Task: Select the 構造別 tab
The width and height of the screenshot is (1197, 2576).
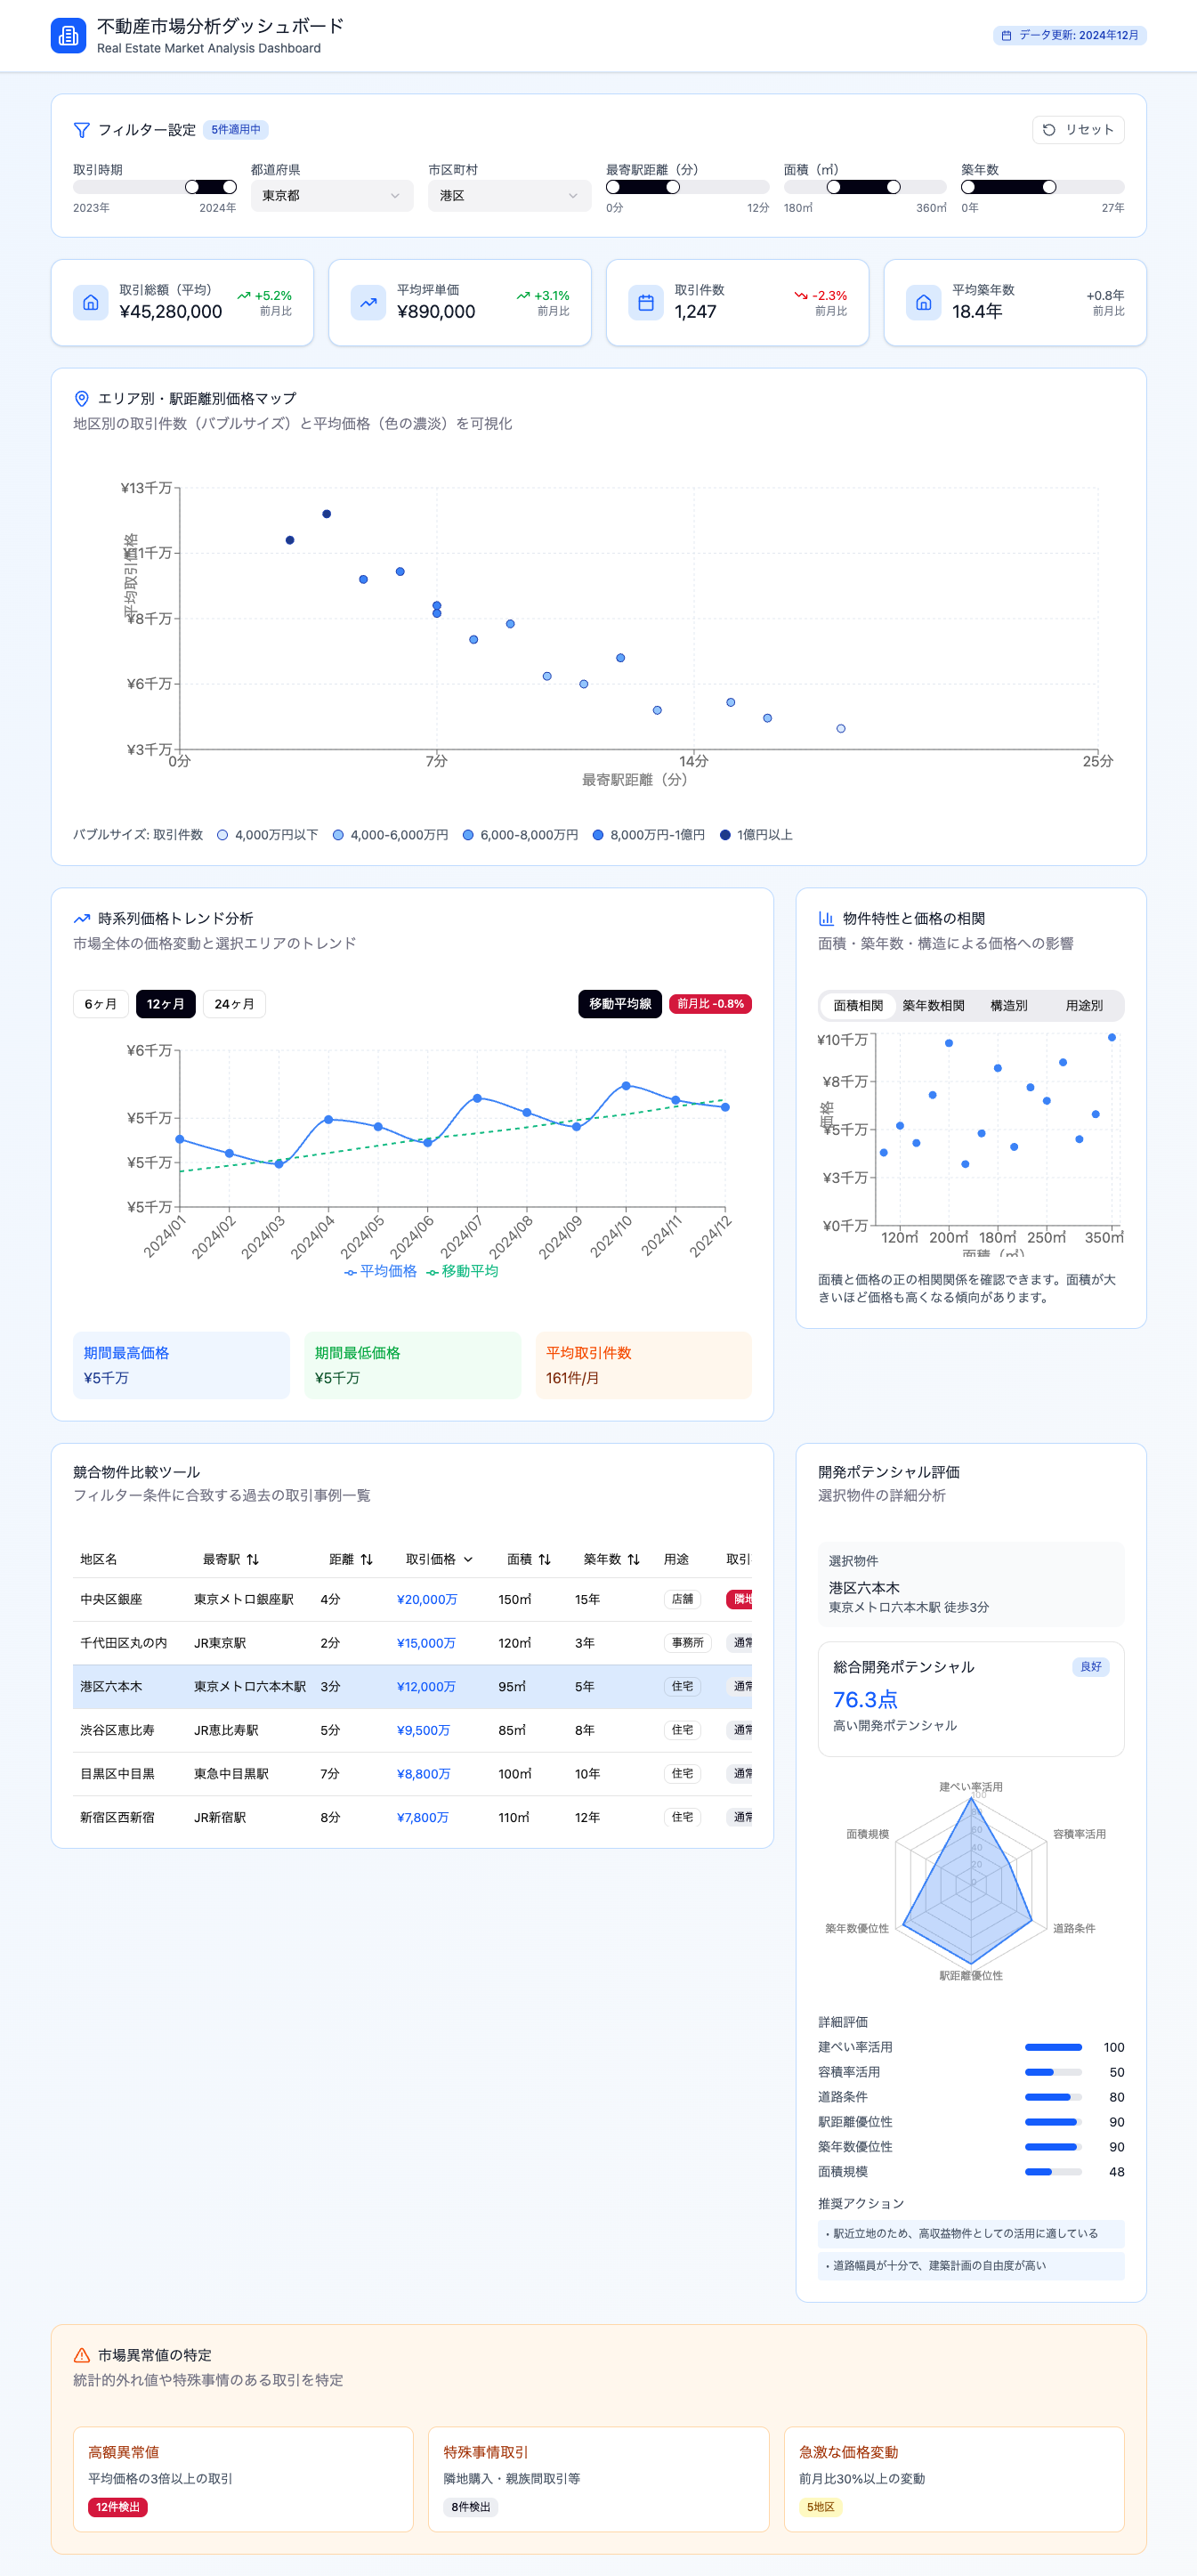Action: pyautogui.click(x=1008, y=1005)
